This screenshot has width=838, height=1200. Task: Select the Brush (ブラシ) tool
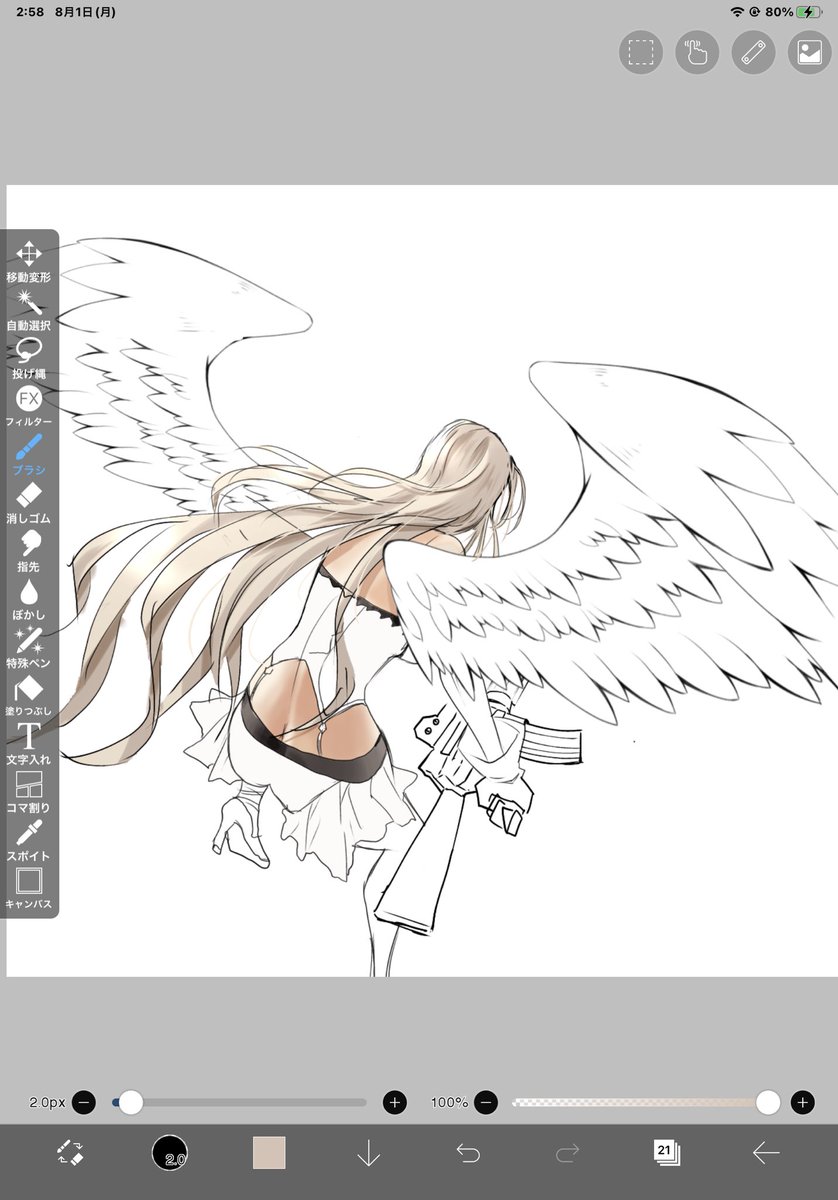pyautogui.click(x=28, y=455)
